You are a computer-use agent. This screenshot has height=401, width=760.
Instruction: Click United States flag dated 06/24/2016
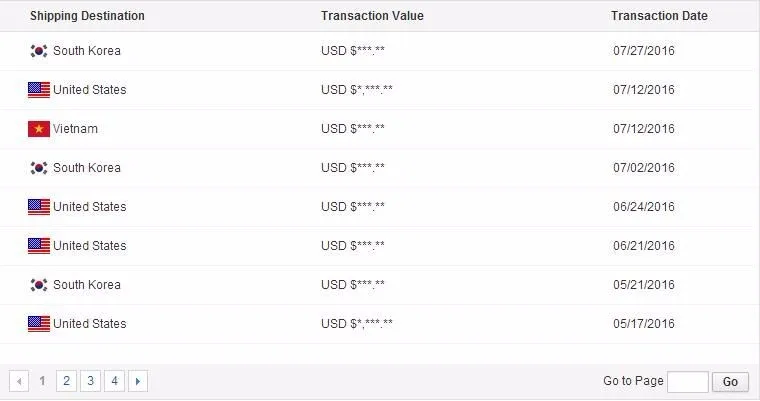tap(39, 207)
